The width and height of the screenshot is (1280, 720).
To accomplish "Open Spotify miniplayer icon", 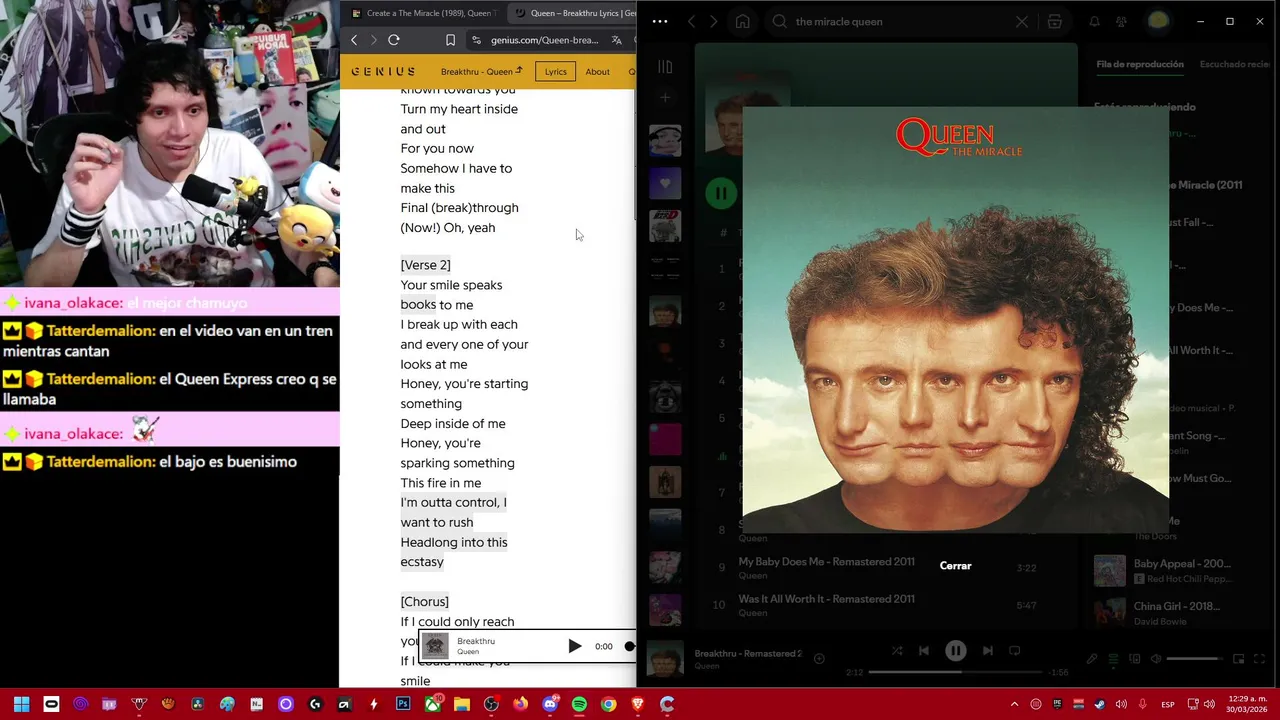I will (x=1238, y=659).
